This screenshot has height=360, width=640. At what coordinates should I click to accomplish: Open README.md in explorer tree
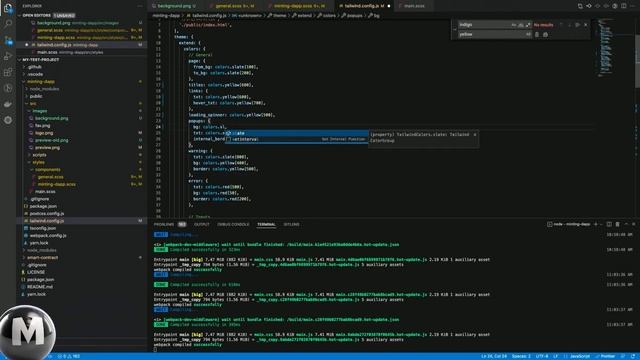pos(40,287)
